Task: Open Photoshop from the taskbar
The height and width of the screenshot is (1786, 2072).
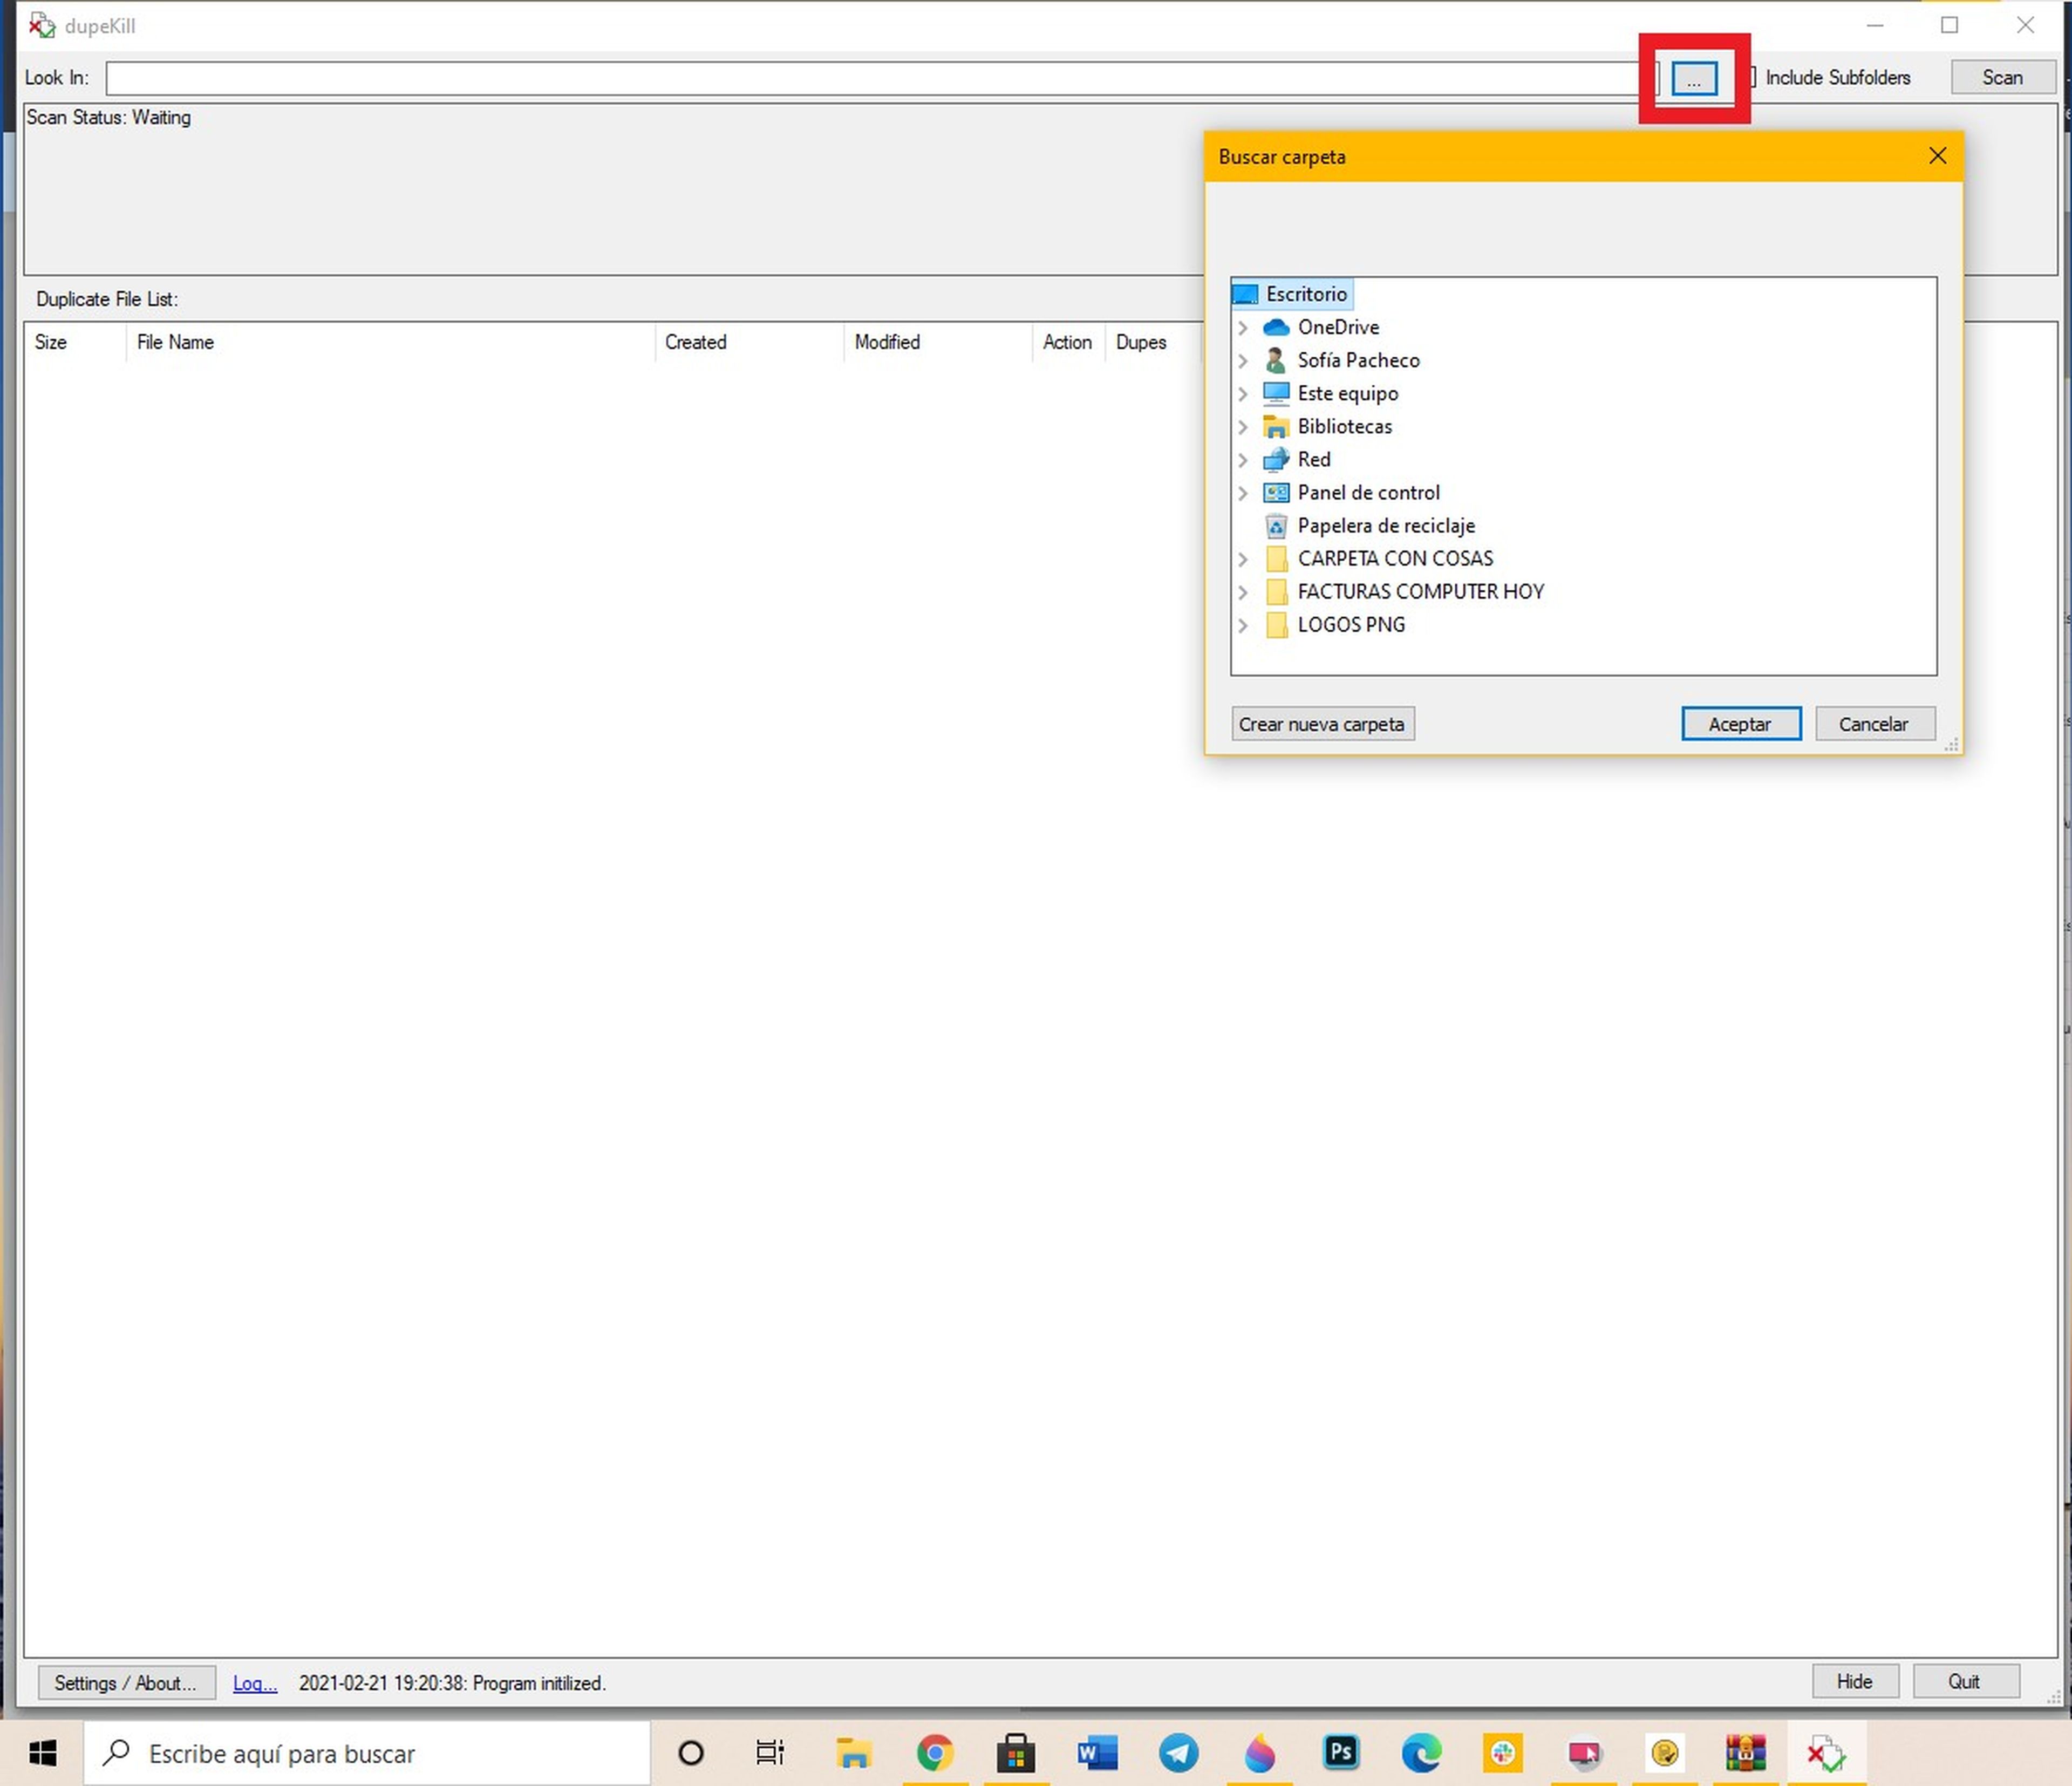Action: click(x=1340, y=1752)
